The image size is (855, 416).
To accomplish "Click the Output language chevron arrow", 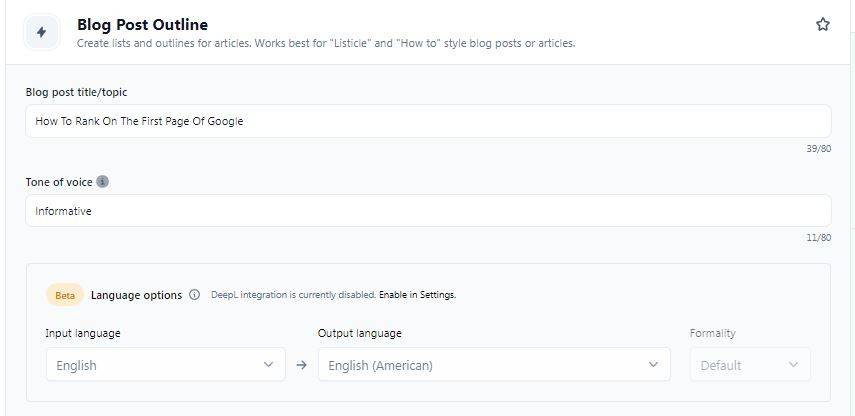I will point(653,364).
